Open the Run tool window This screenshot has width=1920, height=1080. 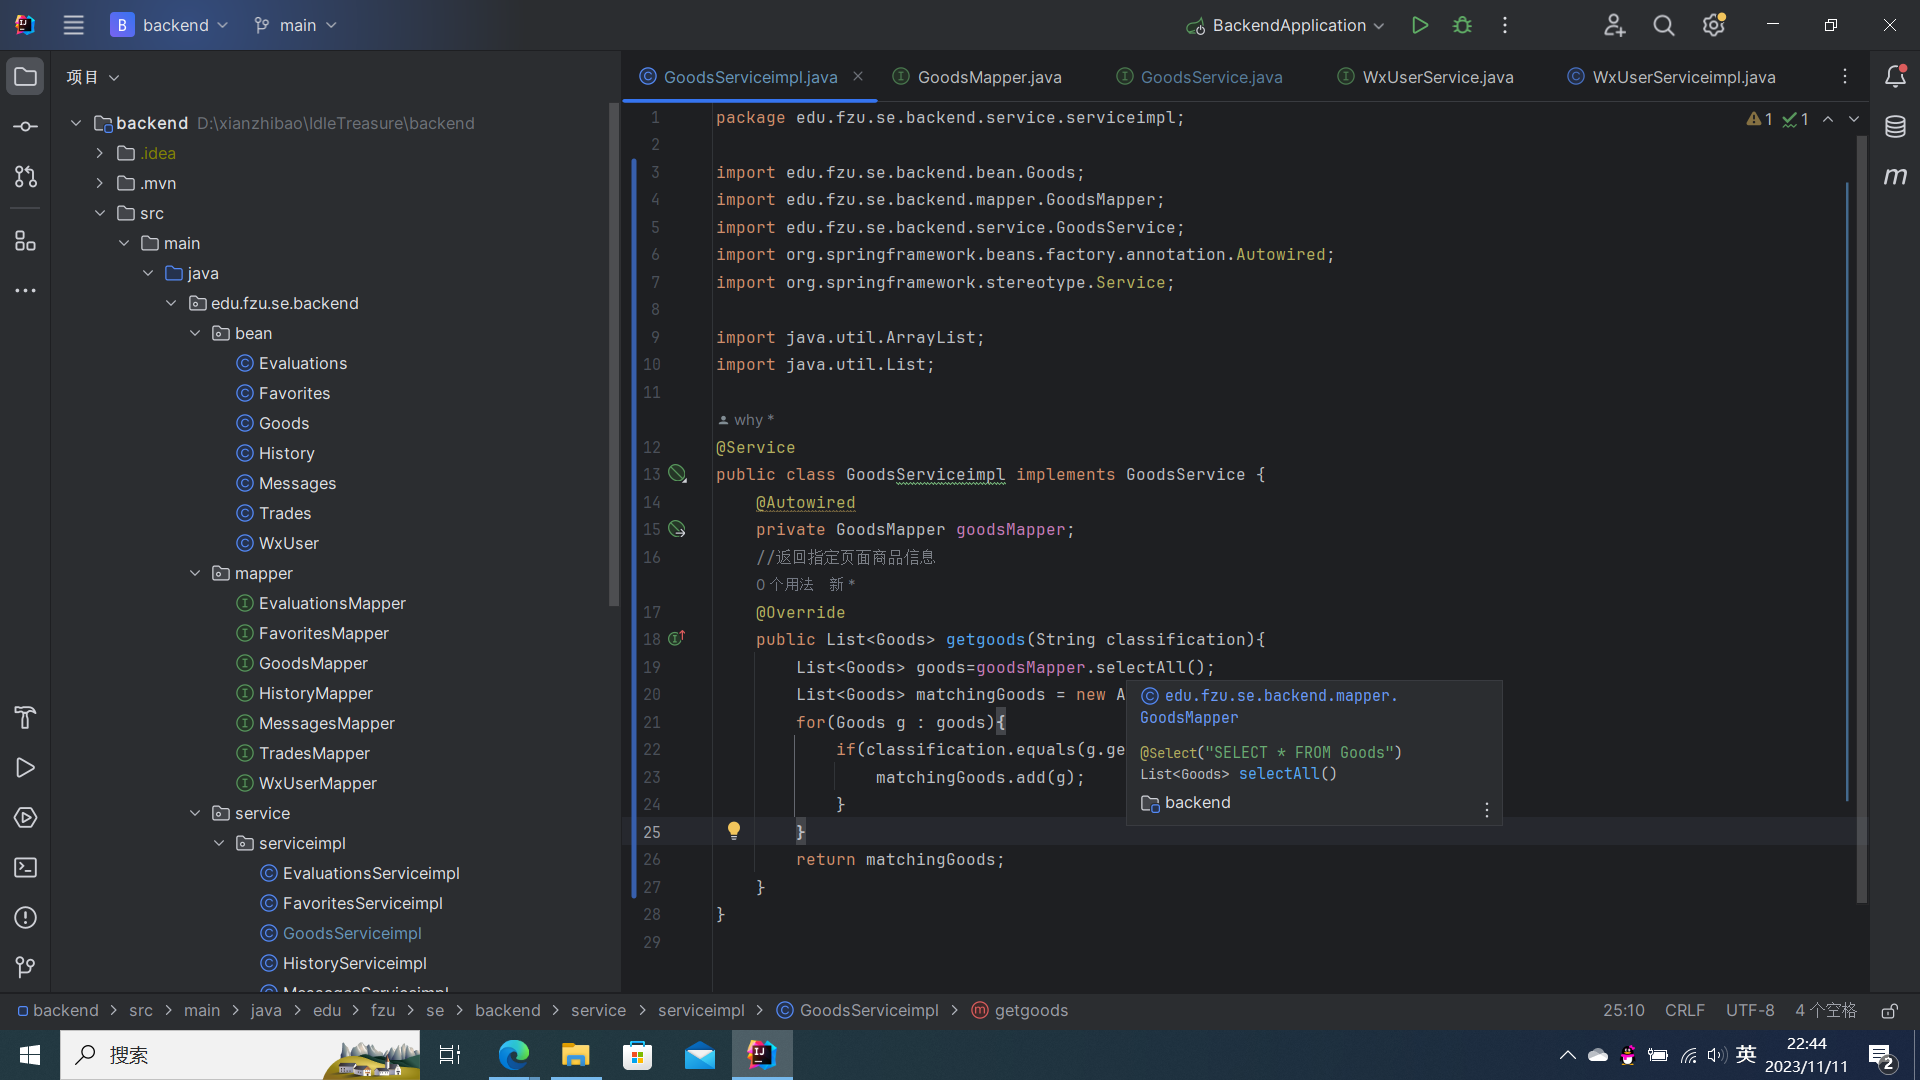pos(25,767)
